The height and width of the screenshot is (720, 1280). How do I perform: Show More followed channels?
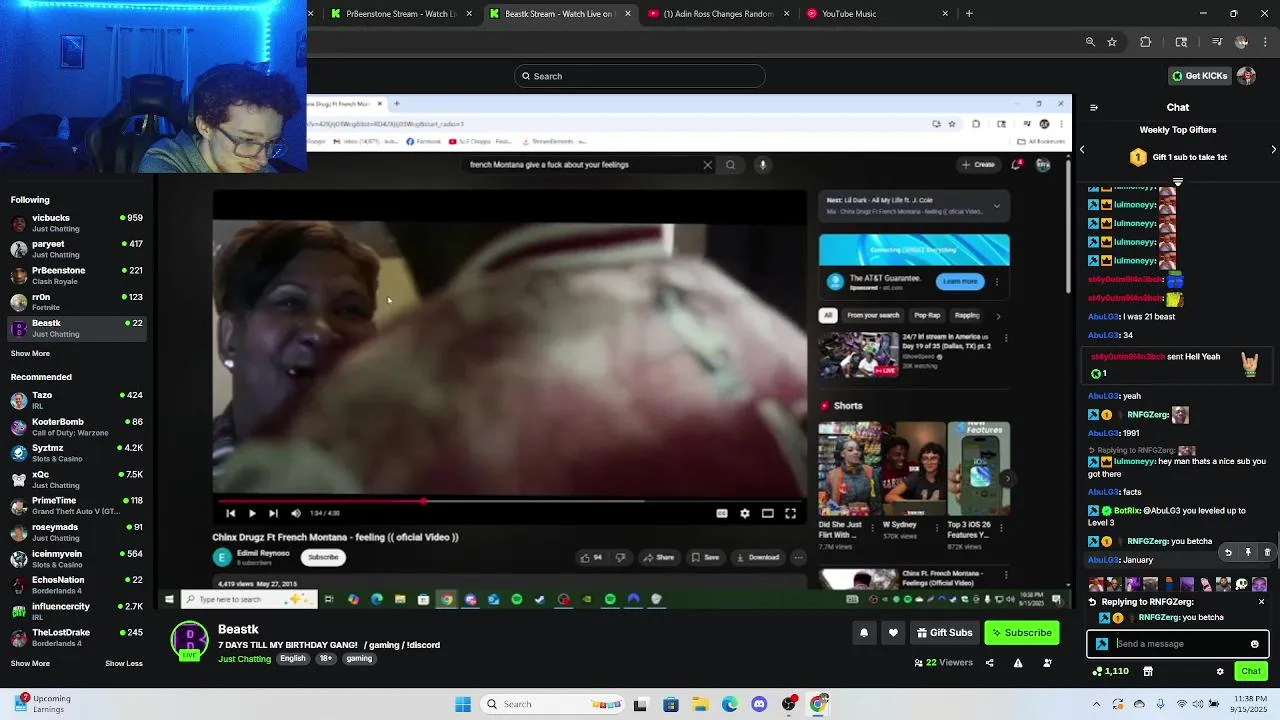point(30,353)
